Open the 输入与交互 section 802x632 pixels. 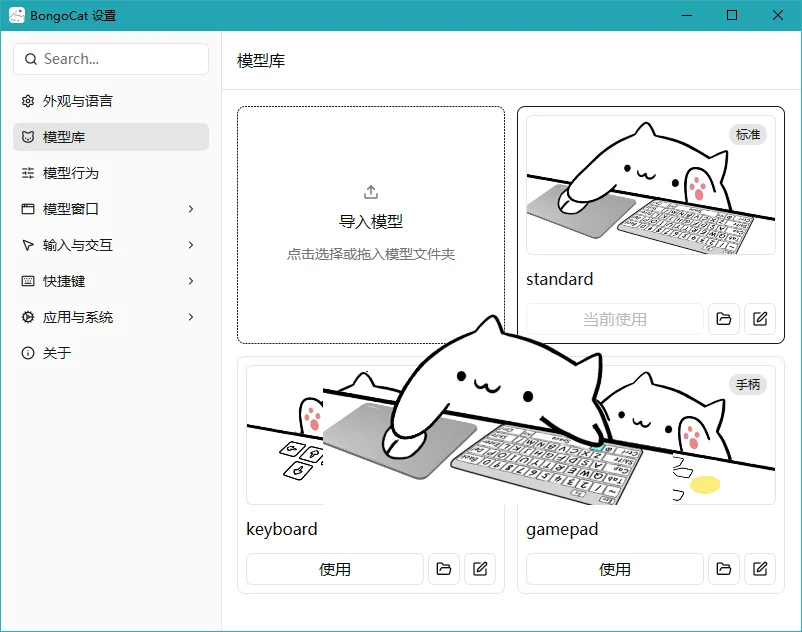click(111, 245)
